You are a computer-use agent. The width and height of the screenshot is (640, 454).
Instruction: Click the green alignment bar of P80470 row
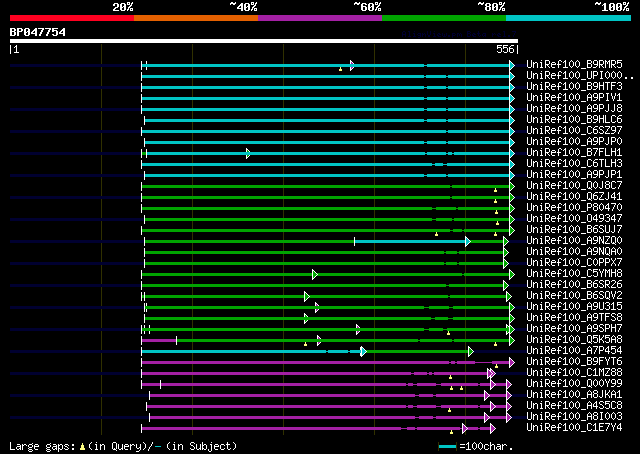[x=327, y=209]
